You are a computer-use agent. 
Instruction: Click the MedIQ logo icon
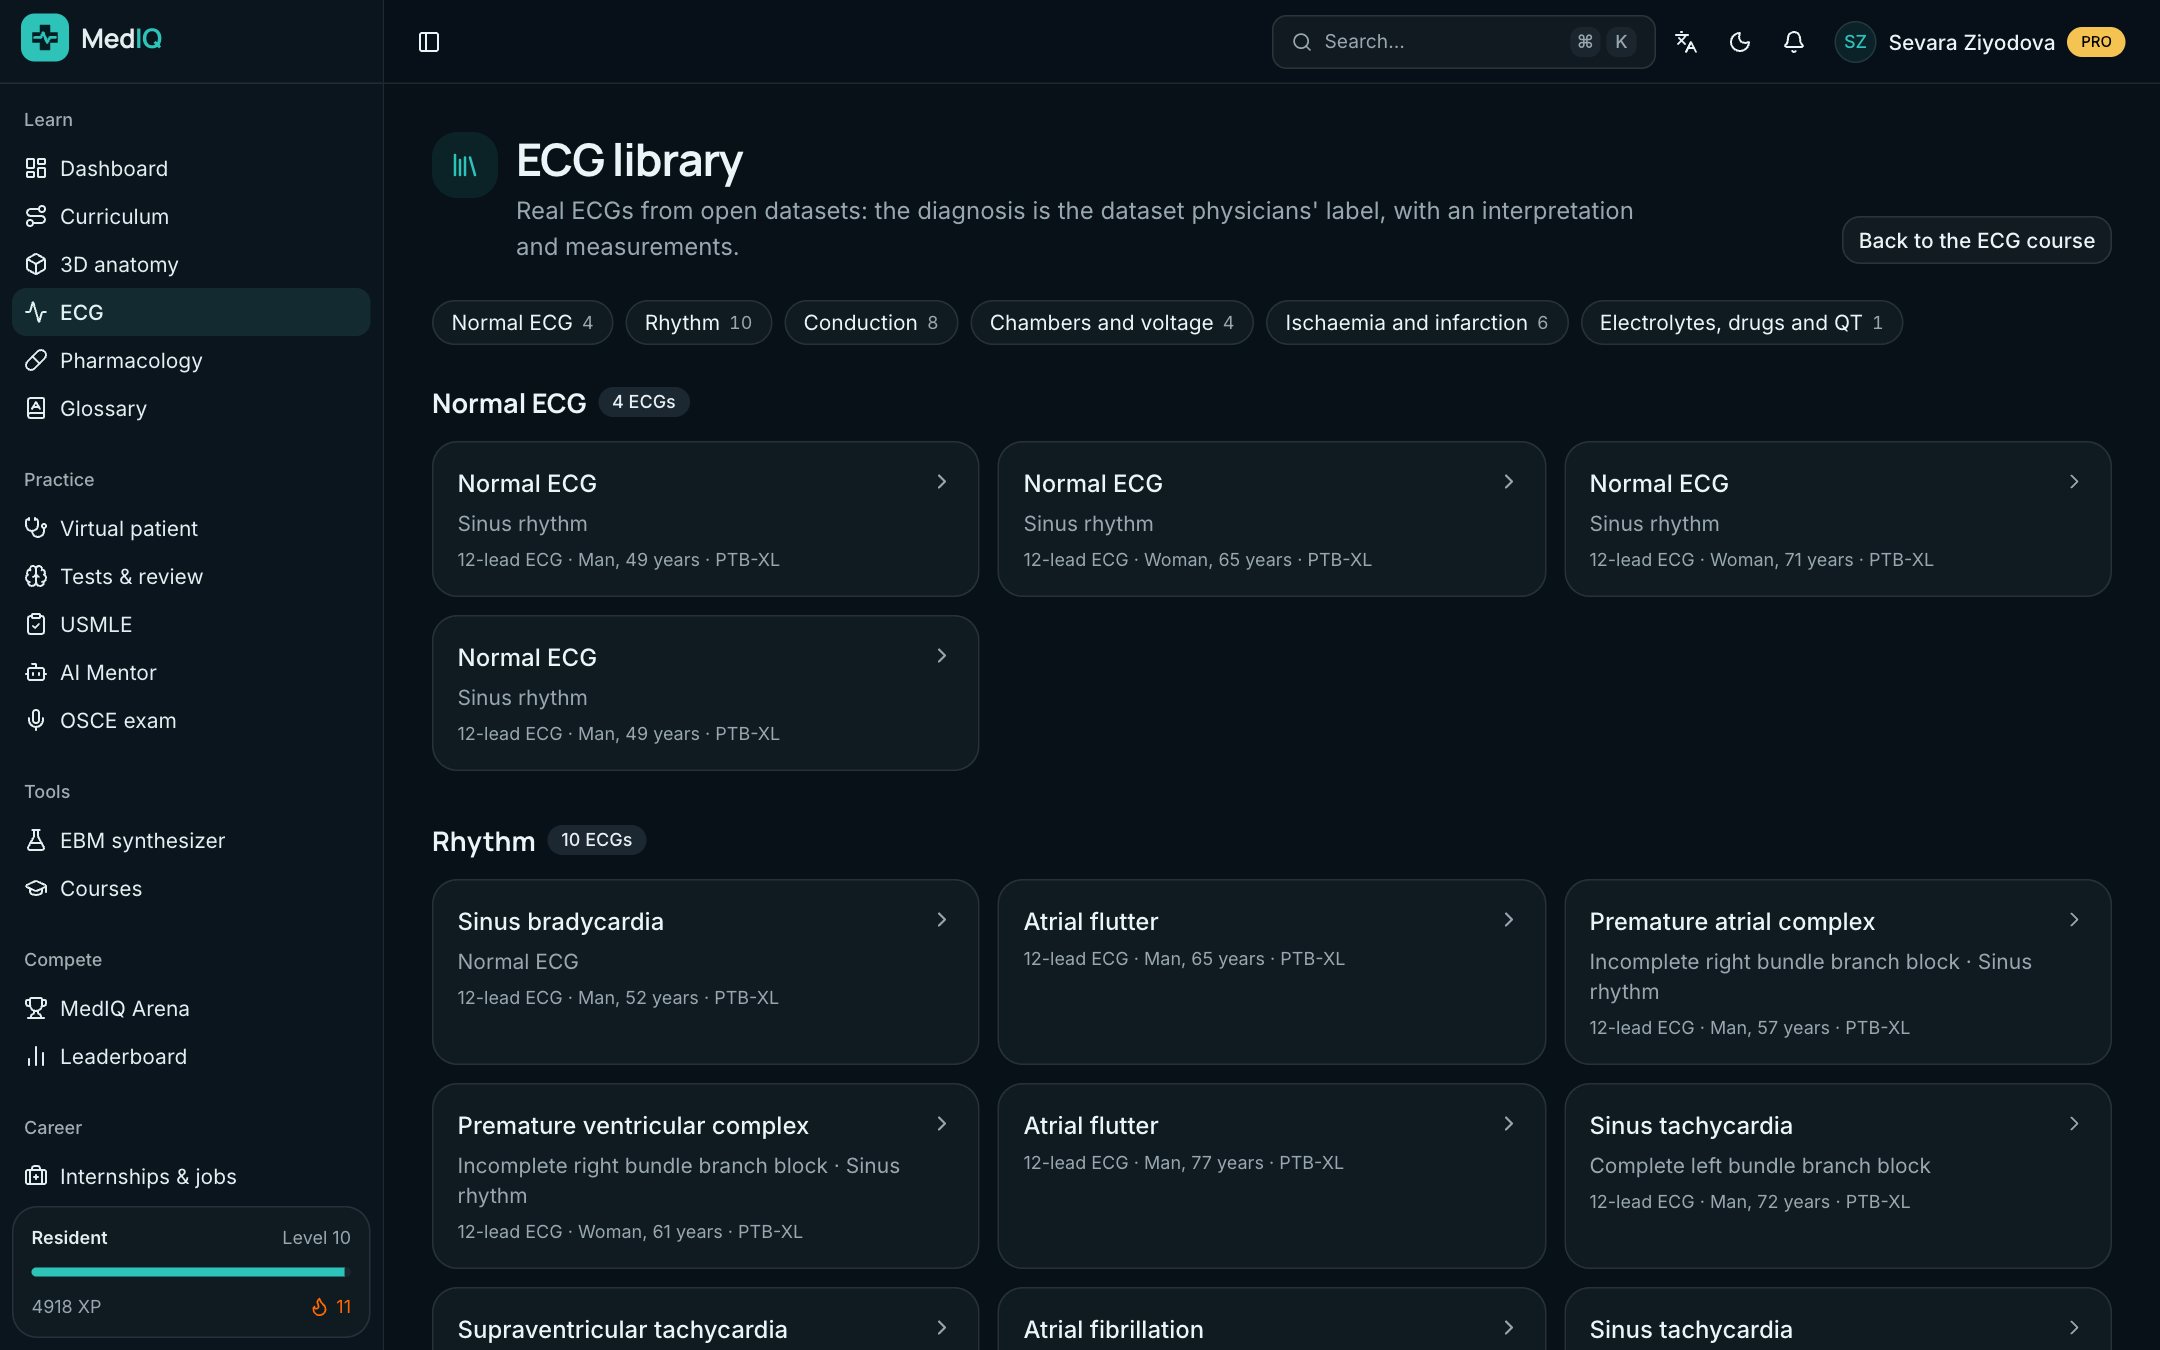tap(45, 38)
